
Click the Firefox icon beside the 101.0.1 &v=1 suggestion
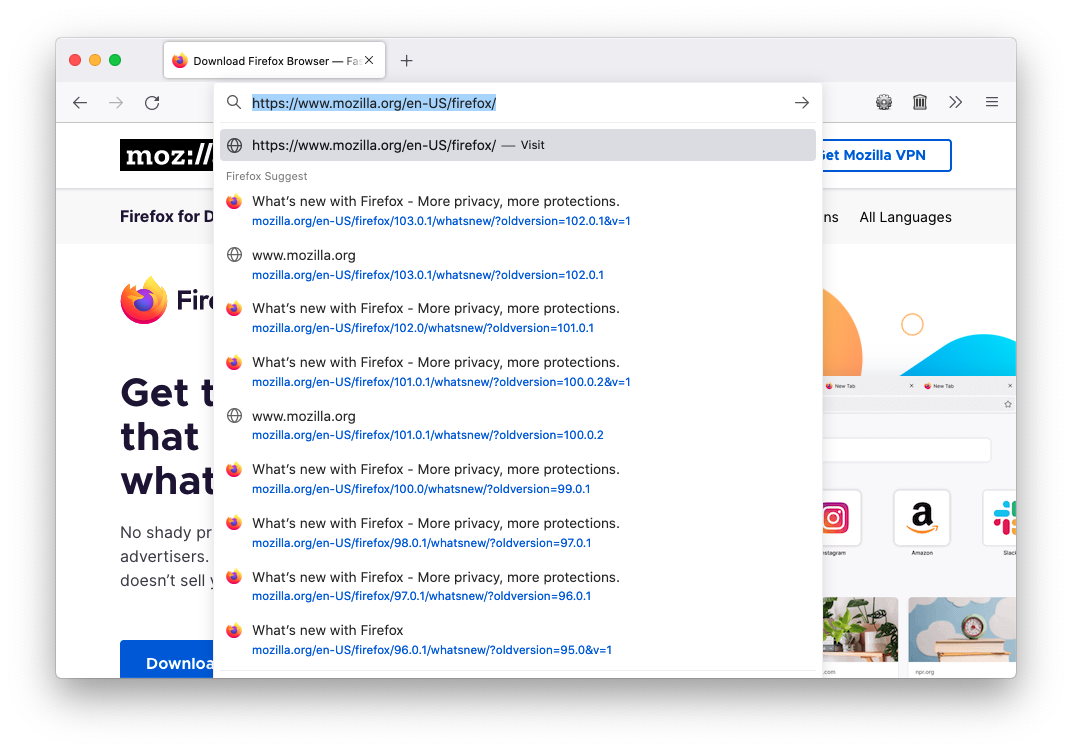[x=234, y=362]
